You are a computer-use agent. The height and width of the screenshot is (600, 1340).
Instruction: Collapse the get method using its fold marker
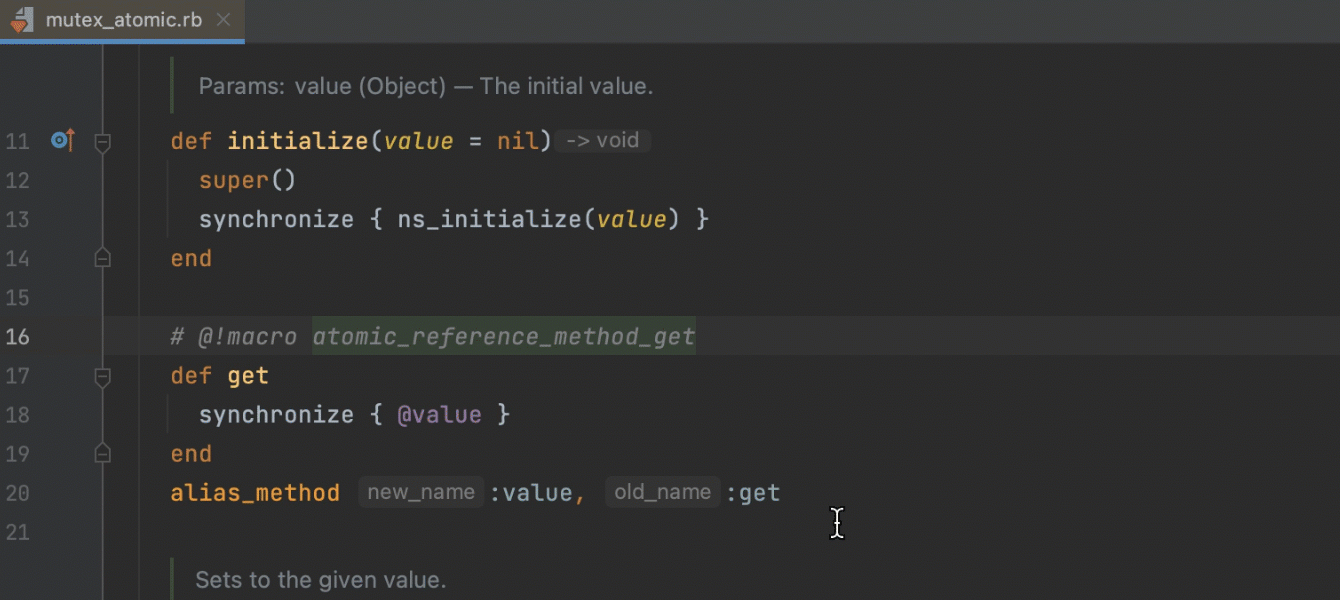pyautogui.click(x=102, y=377)
